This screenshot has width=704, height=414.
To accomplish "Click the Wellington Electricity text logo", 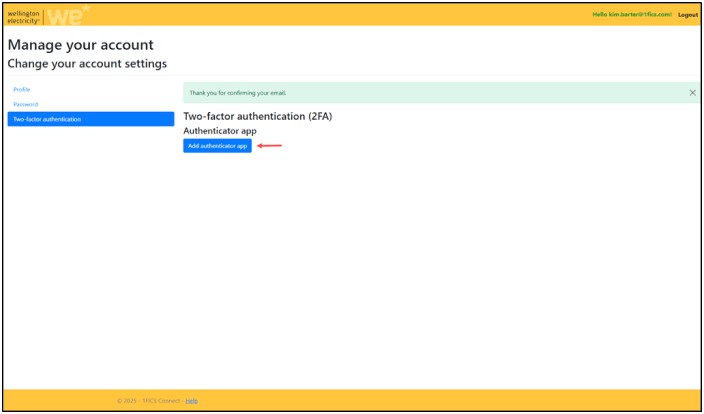I will pos(23,15).
